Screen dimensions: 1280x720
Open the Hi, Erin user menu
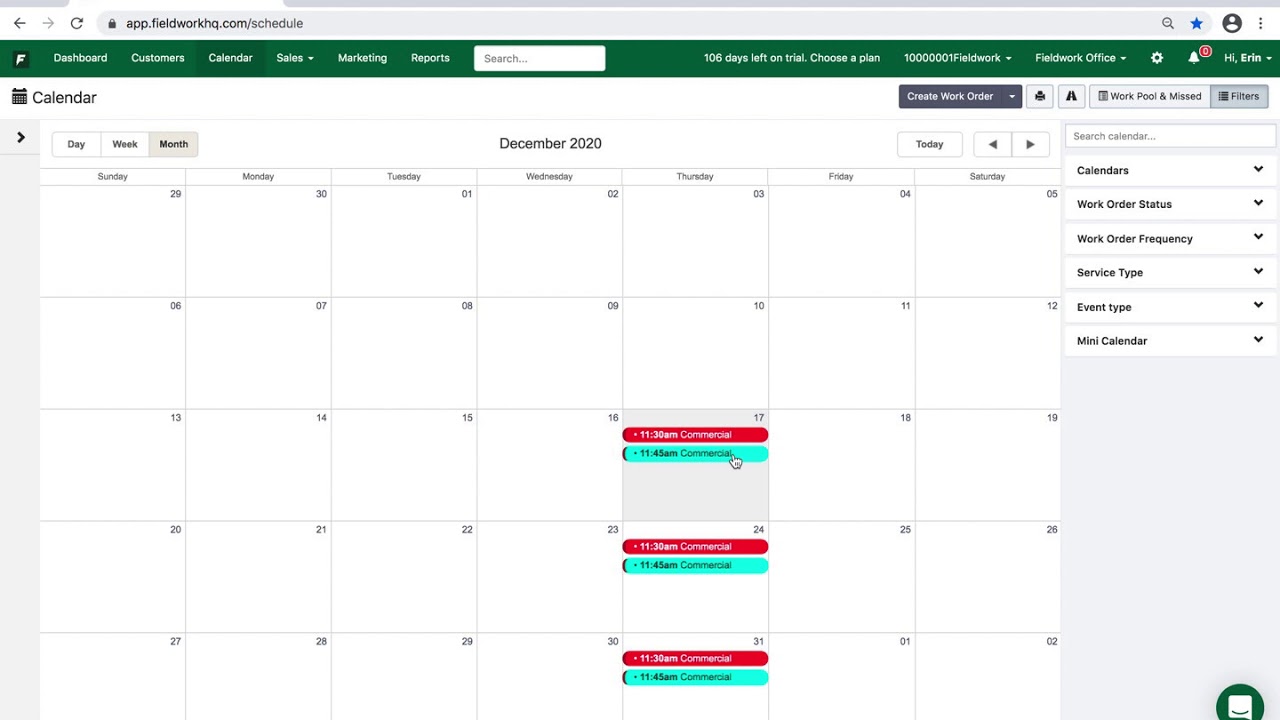click(1248, 58)
